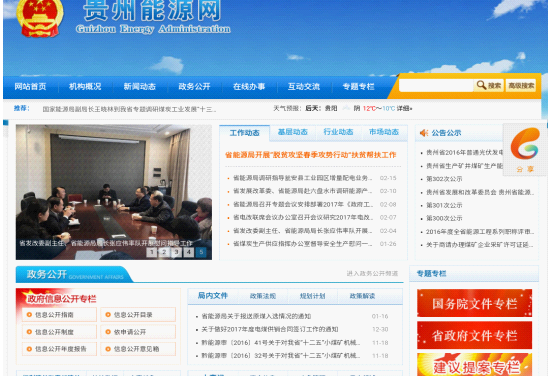Open 省政府文件专栏 red banner

pyautogui.click(x=474, y=335)
